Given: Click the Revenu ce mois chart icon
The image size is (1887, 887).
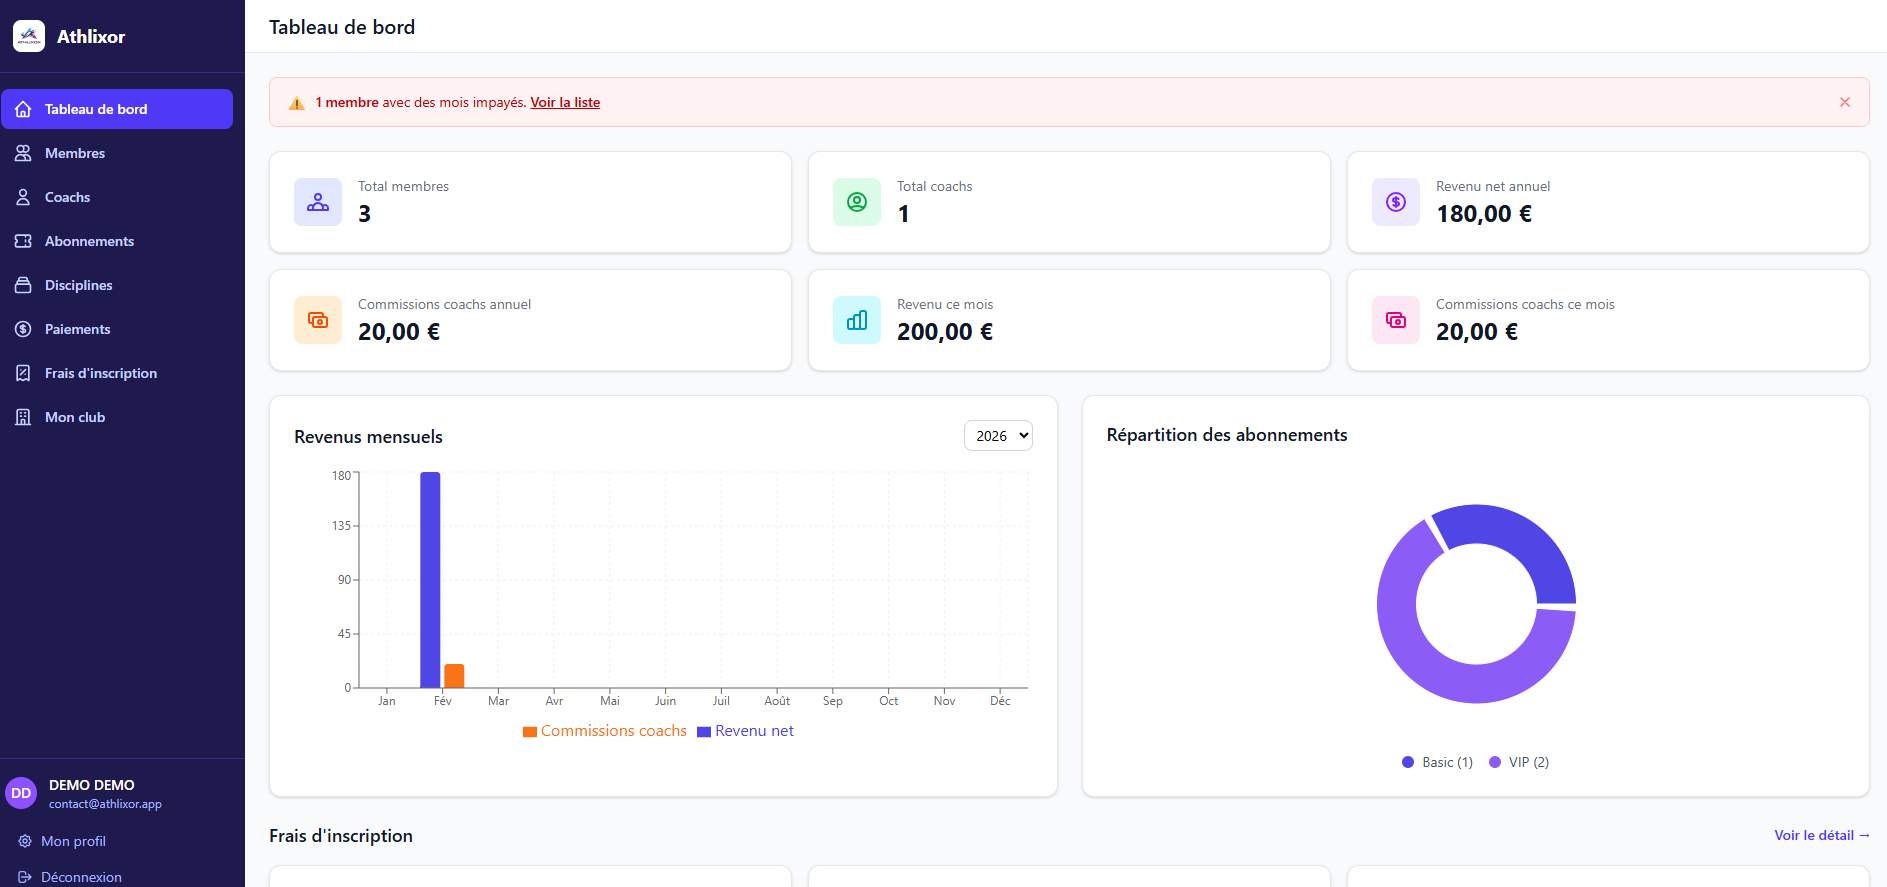Looking at the screenshot, I should (x=857, y=320).
